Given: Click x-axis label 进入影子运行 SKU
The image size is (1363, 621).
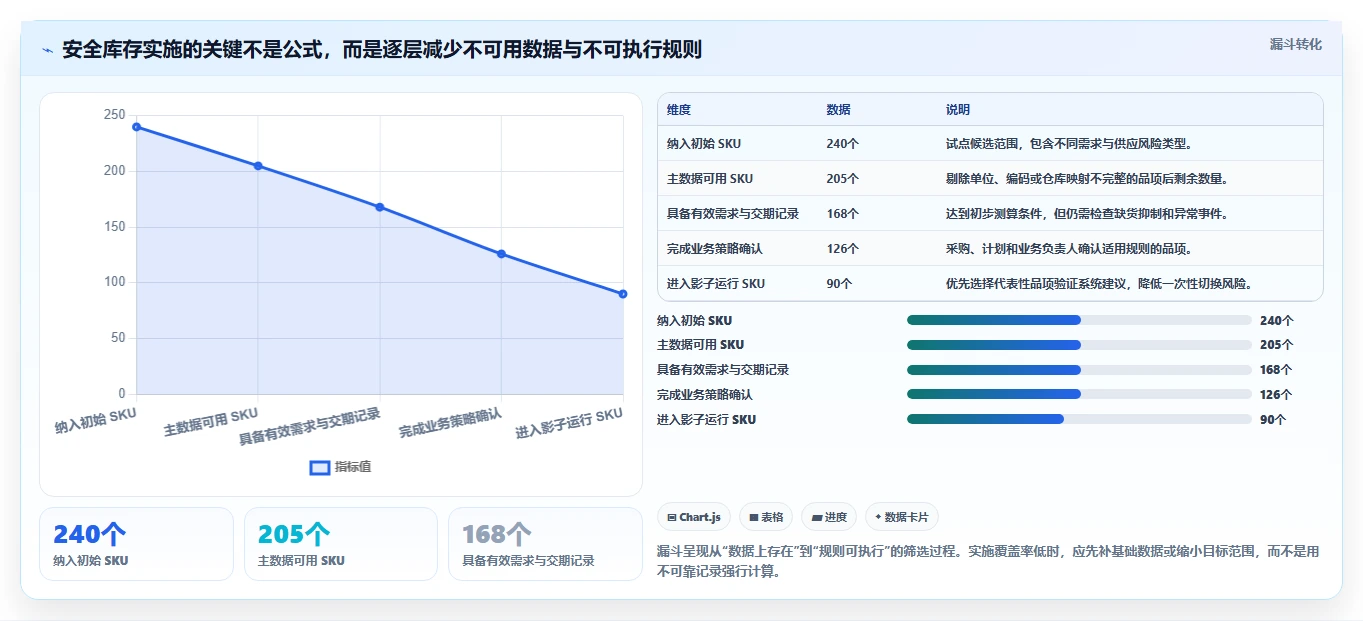Looking at the screenshot, I should pos(569,424).
